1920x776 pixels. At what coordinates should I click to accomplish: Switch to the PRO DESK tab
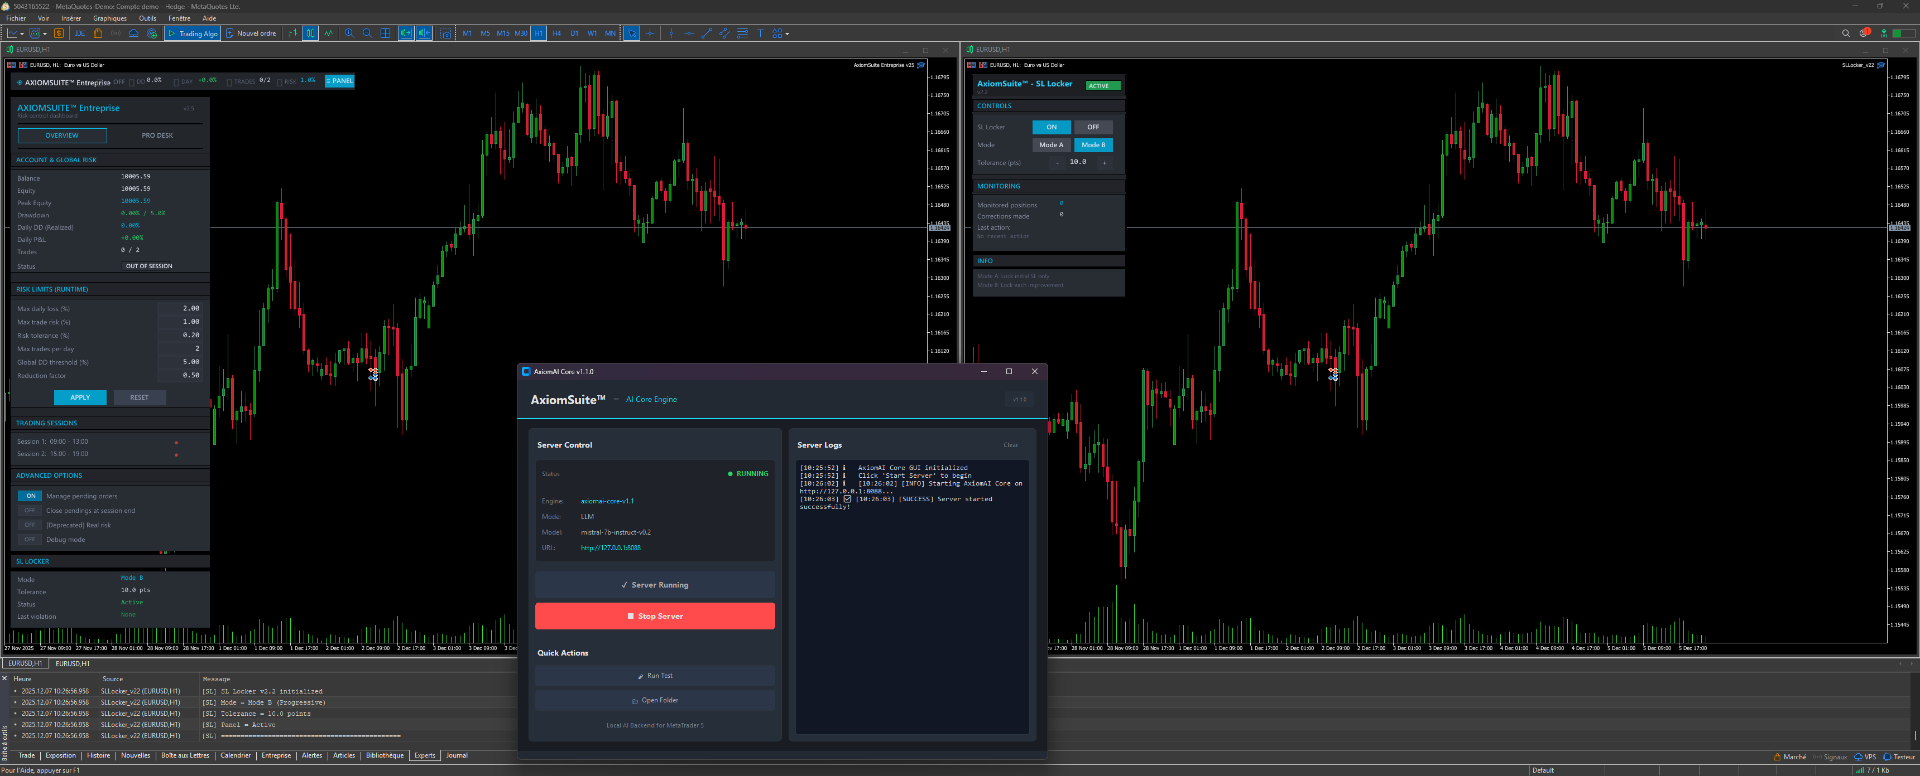tap(157, 135)
